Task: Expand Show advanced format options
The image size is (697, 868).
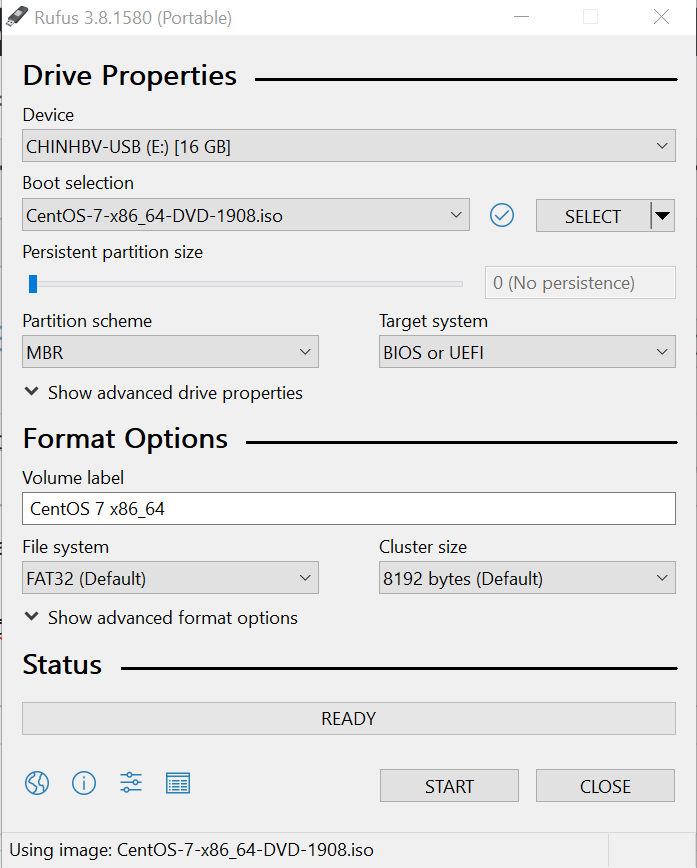Action: [x=161, y=618]
